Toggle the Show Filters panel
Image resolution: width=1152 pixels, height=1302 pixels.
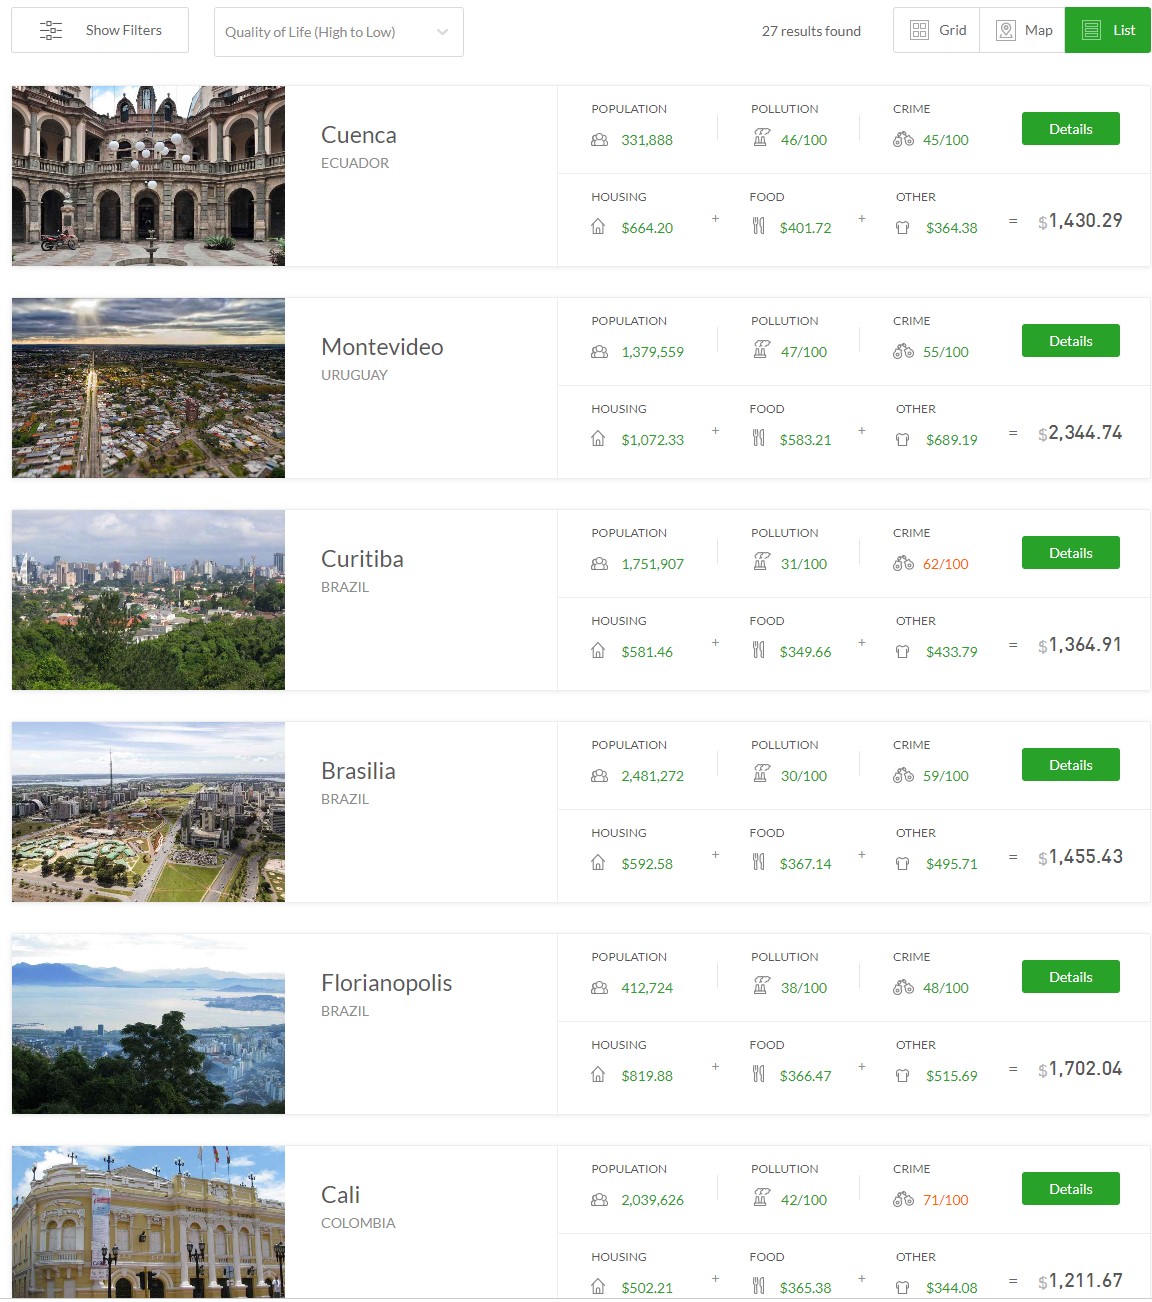[x=100, y=31]
